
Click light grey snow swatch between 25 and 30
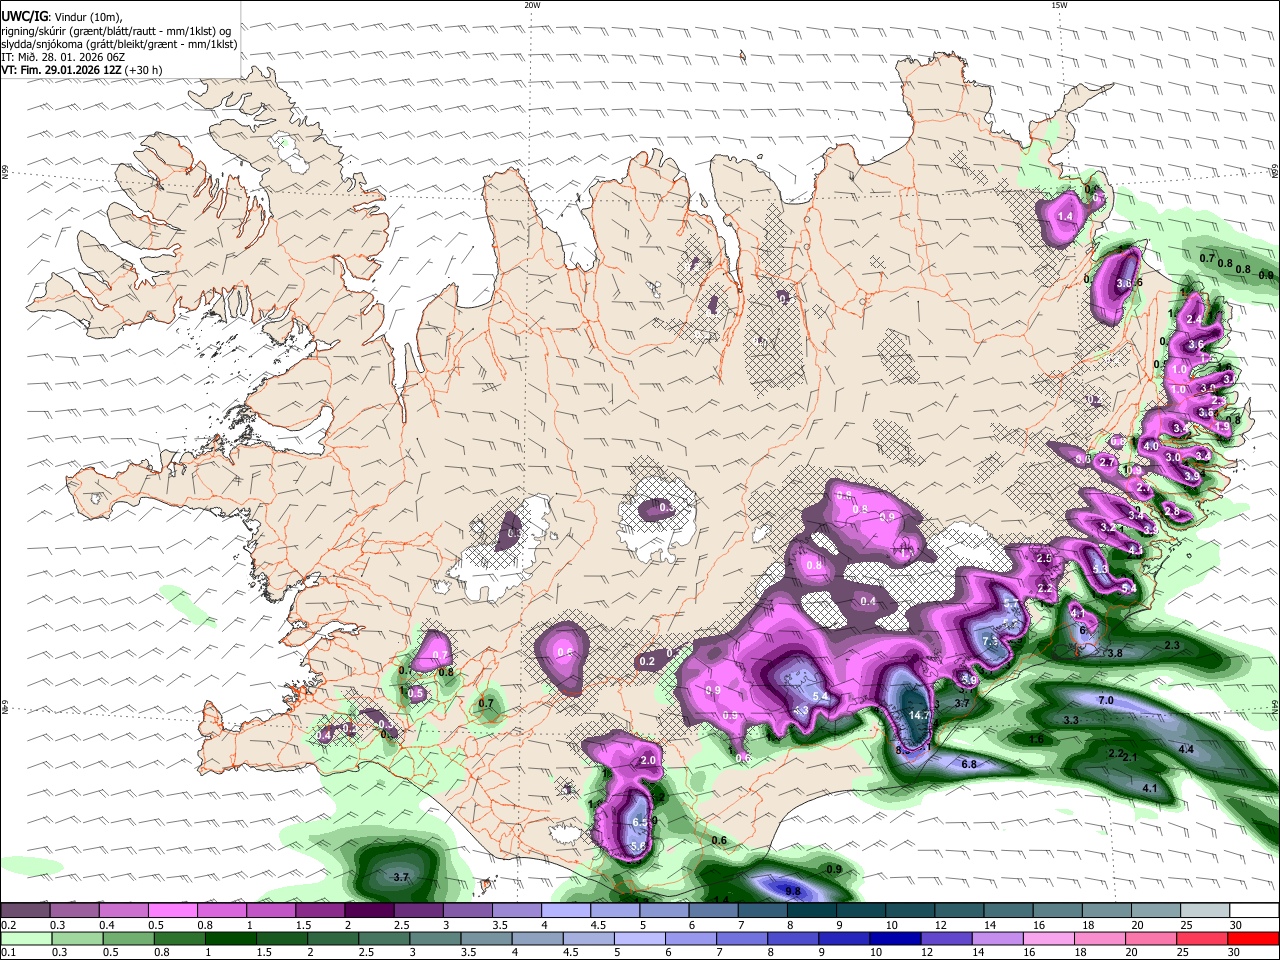click(x=1205, y=911)
